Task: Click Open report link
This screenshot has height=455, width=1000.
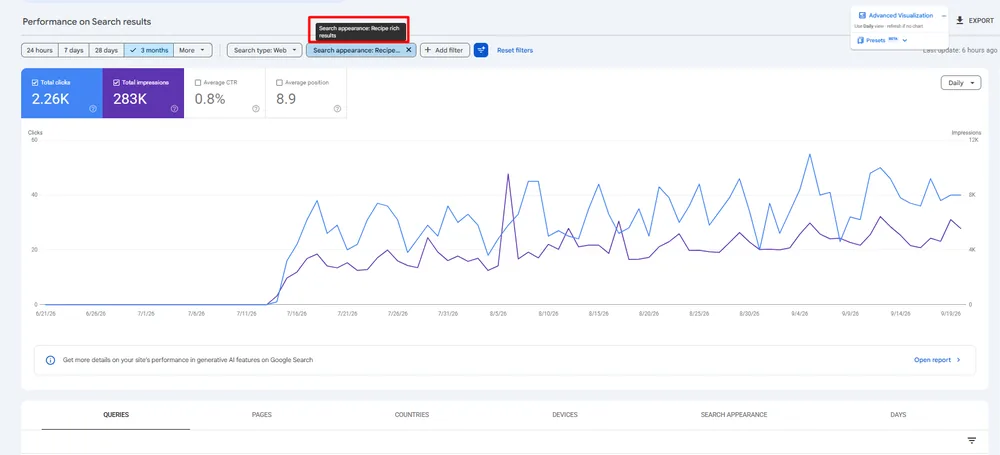Action: (x=932, y=360)
